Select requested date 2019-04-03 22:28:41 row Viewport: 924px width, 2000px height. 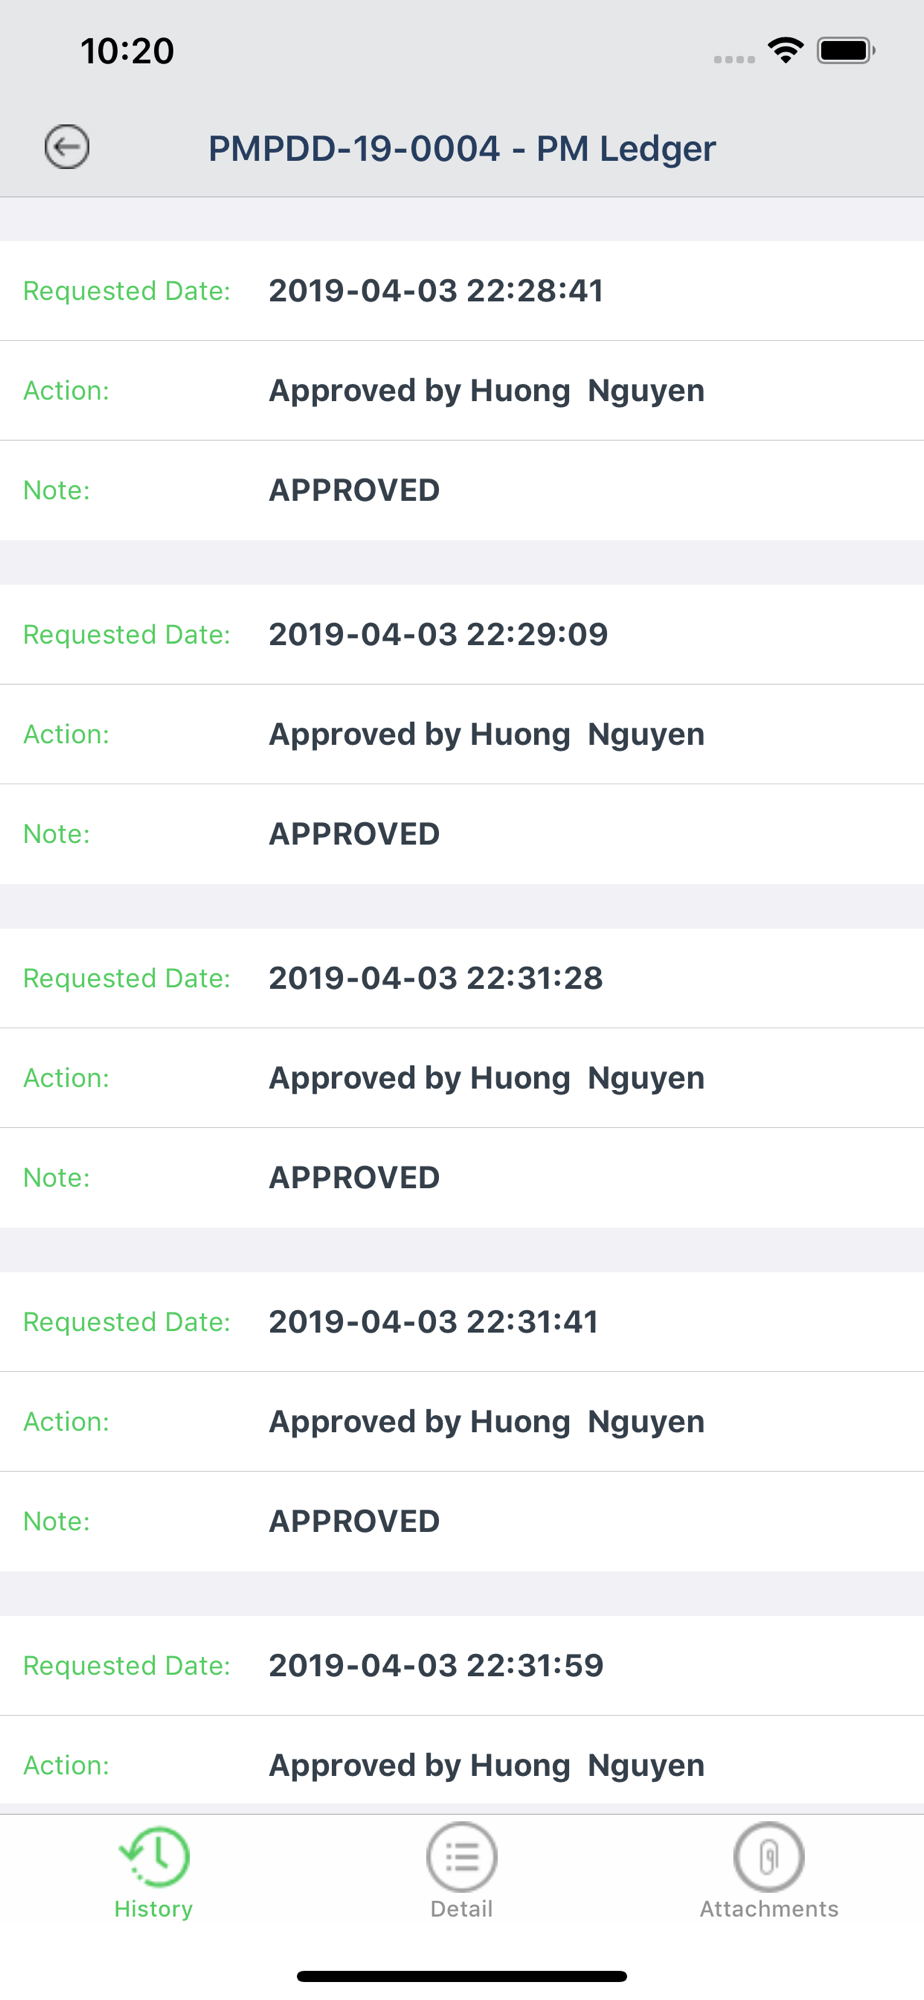pos(436,291)
